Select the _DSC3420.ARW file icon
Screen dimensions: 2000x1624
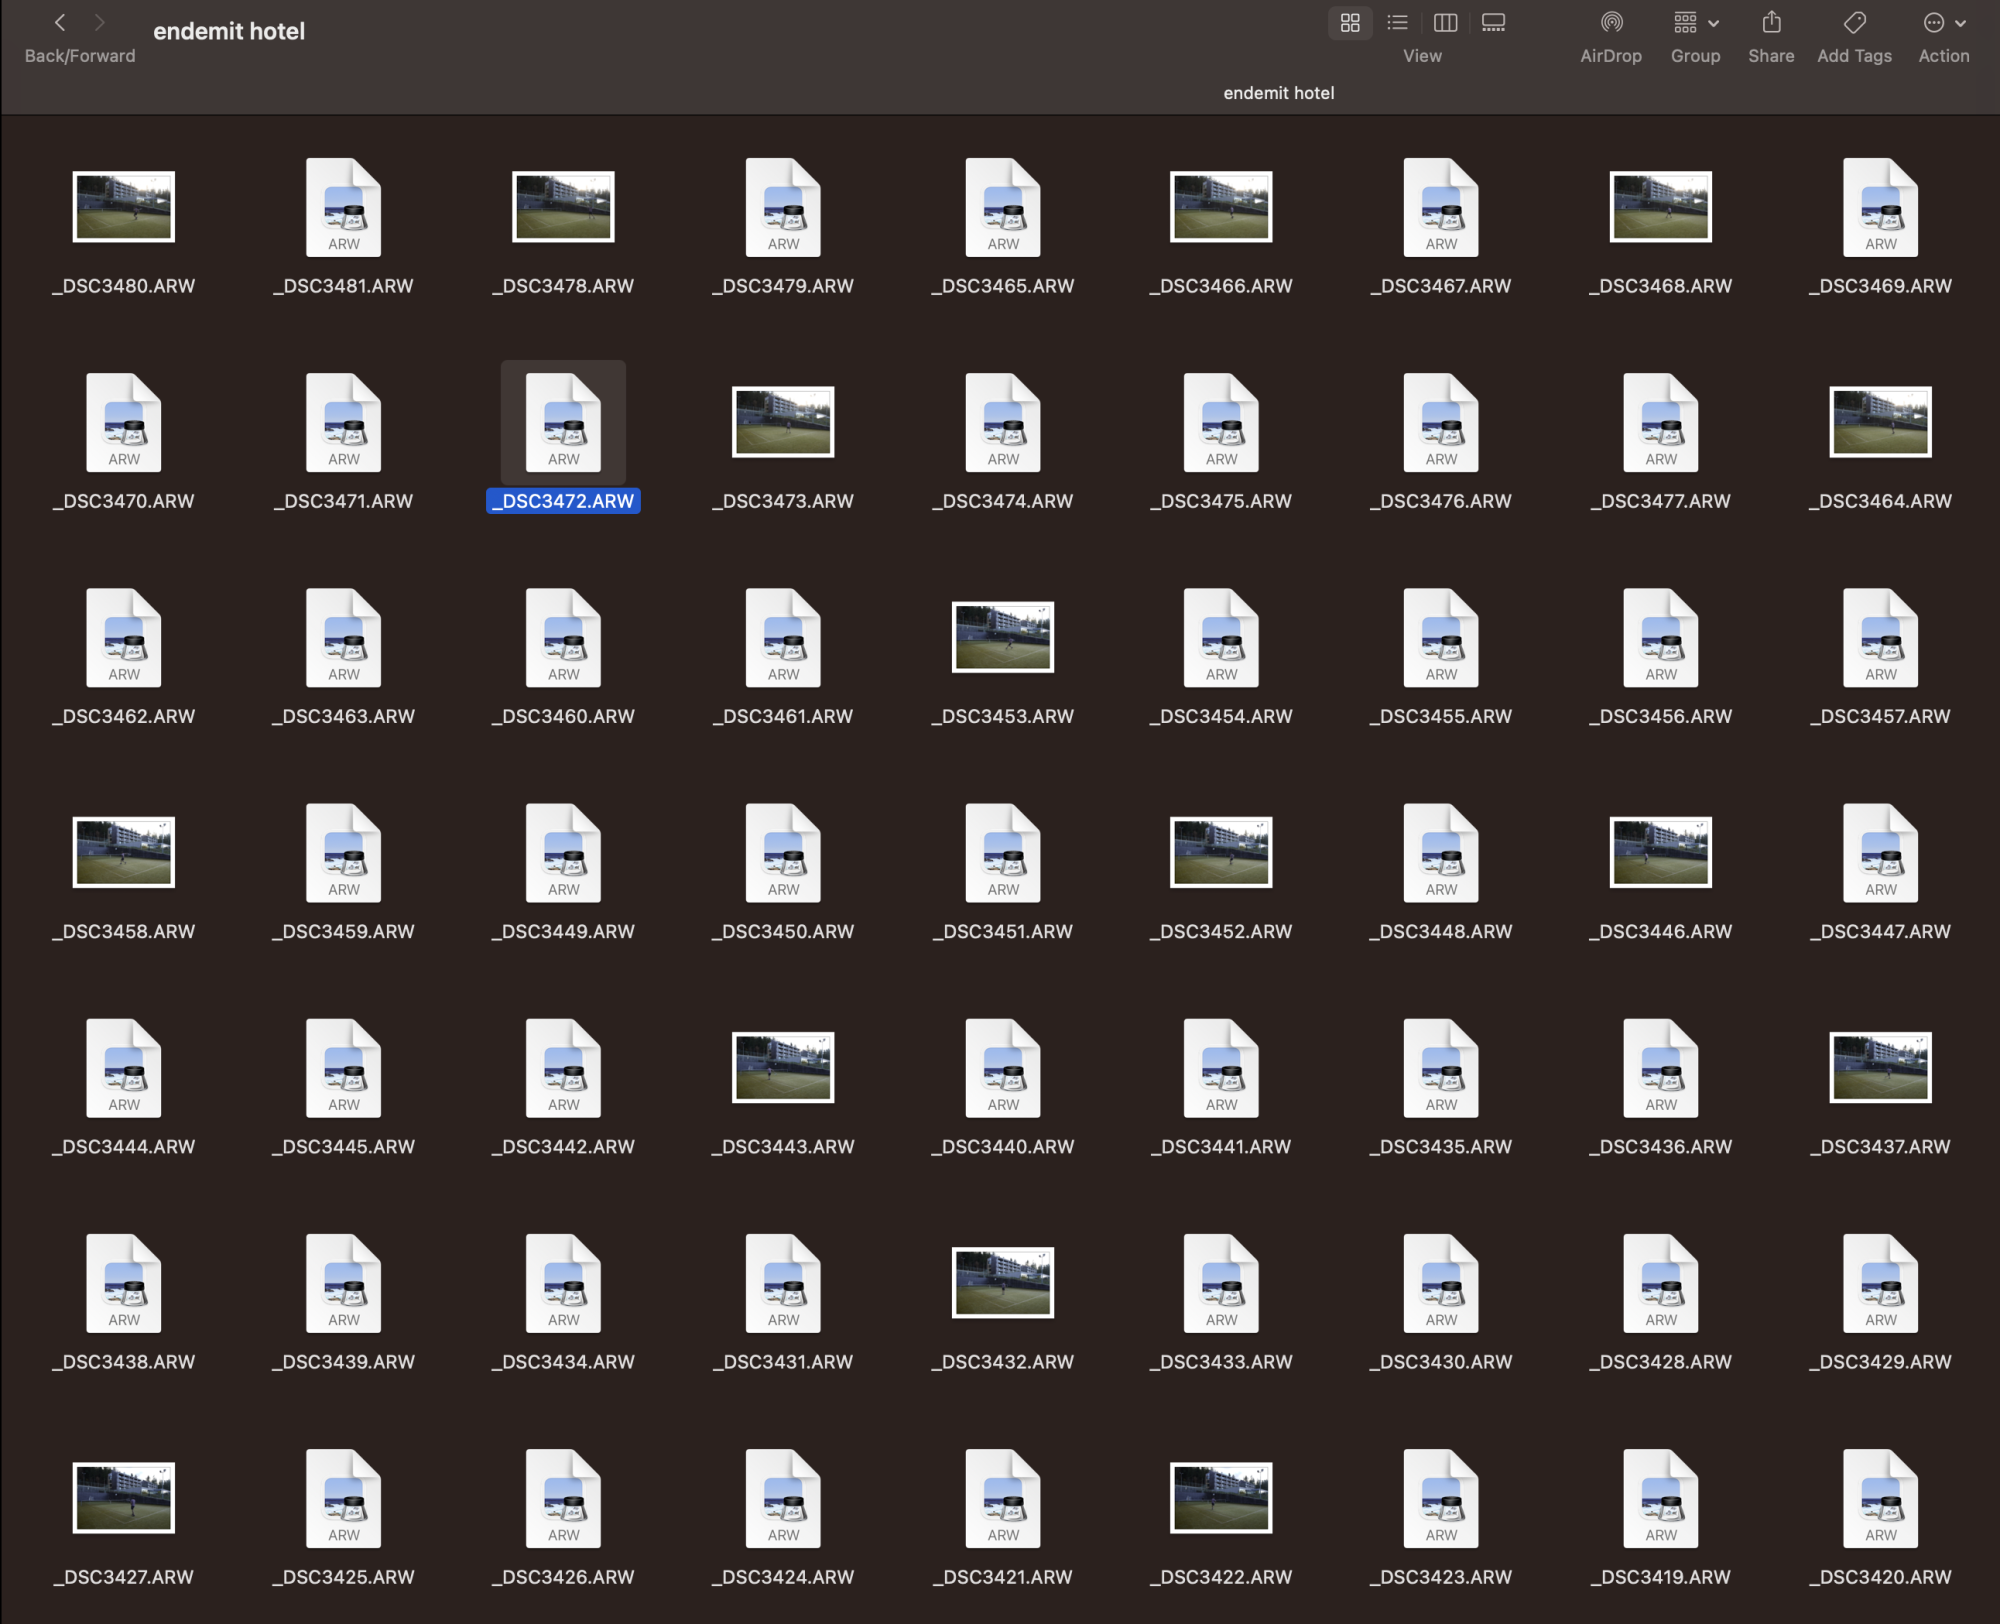point(1880,1498)
